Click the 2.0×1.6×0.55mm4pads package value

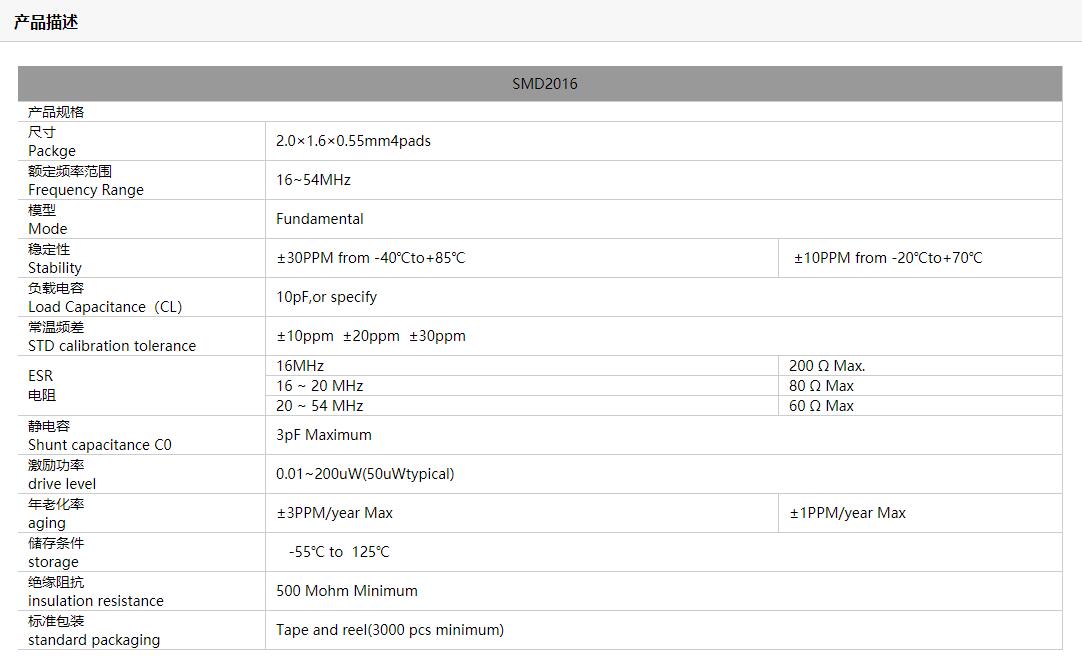353,141
